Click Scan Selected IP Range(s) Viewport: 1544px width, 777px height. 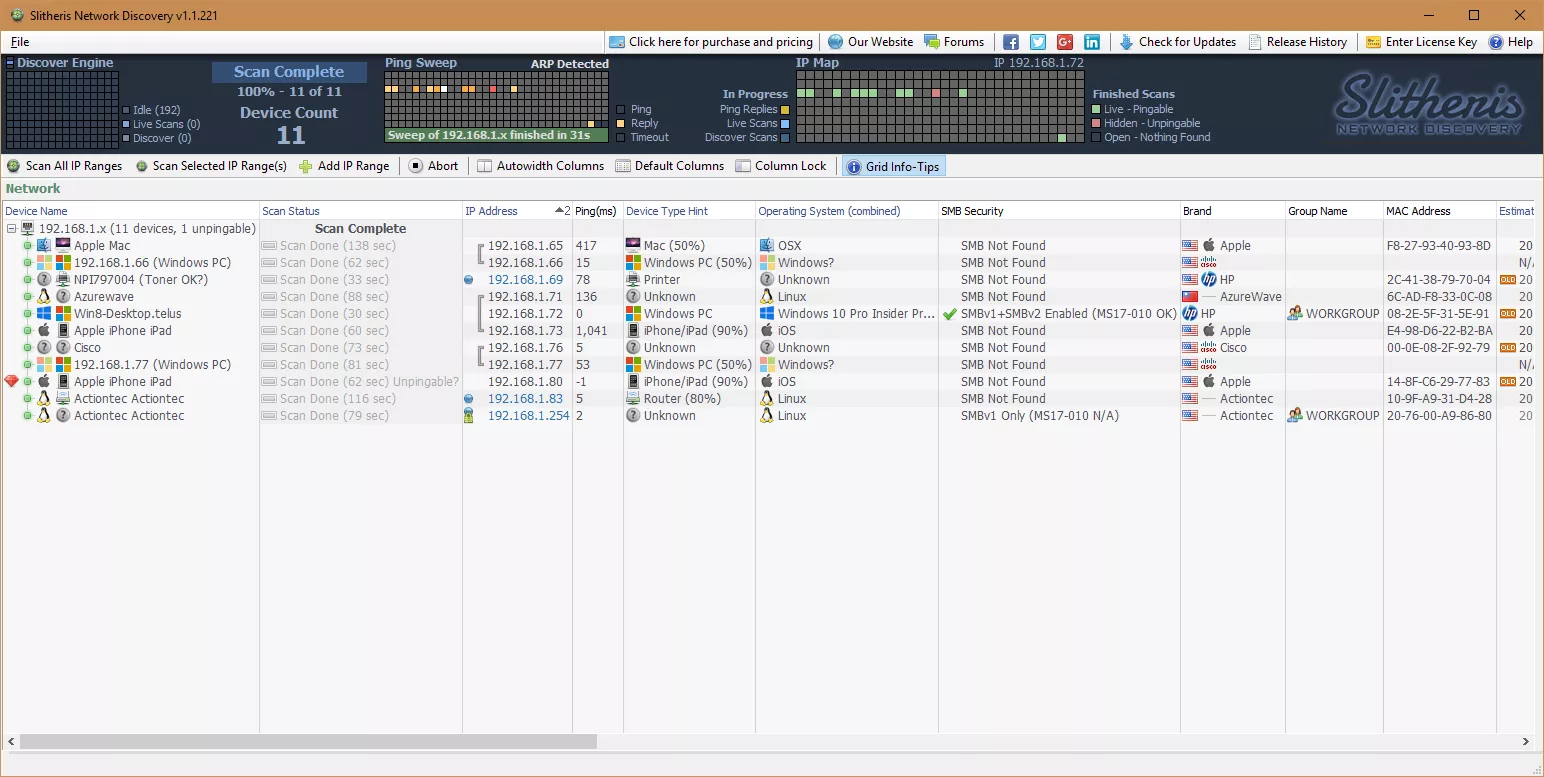tap(211, 166)
